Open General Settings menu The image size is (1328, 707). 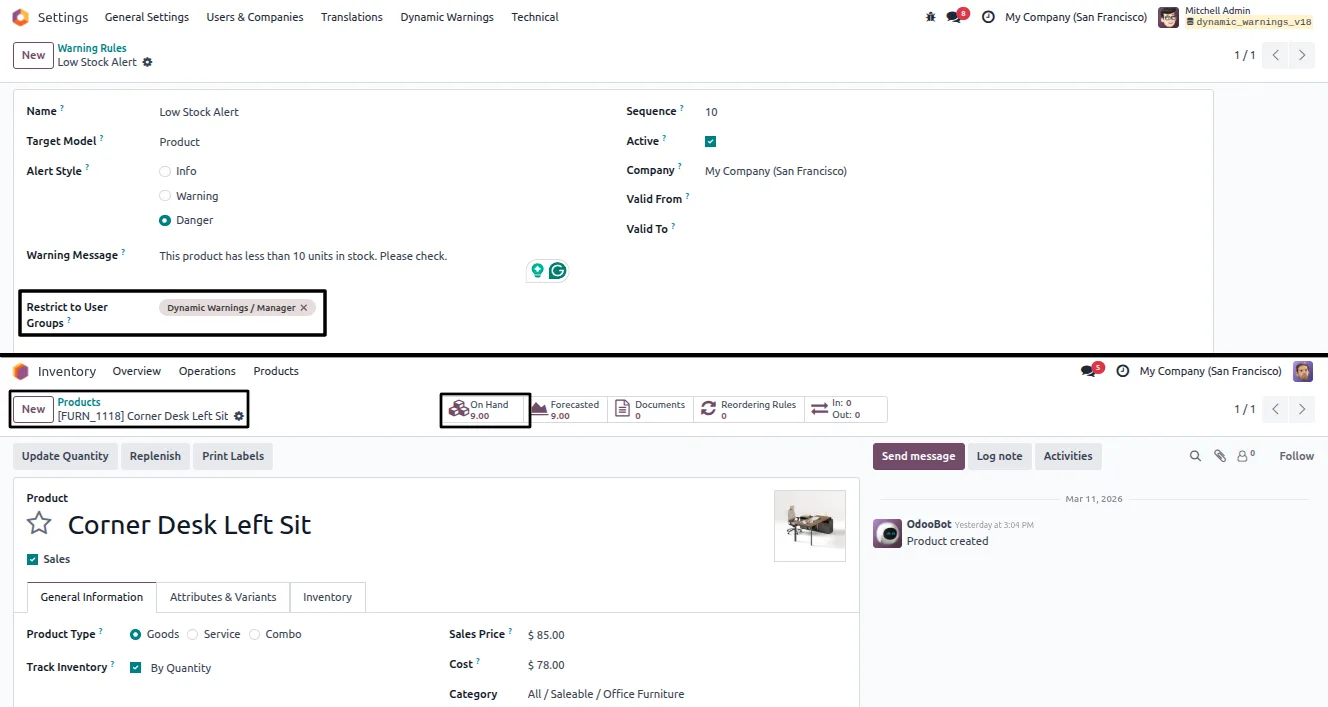pyautogui.click(x=147, y=17)
